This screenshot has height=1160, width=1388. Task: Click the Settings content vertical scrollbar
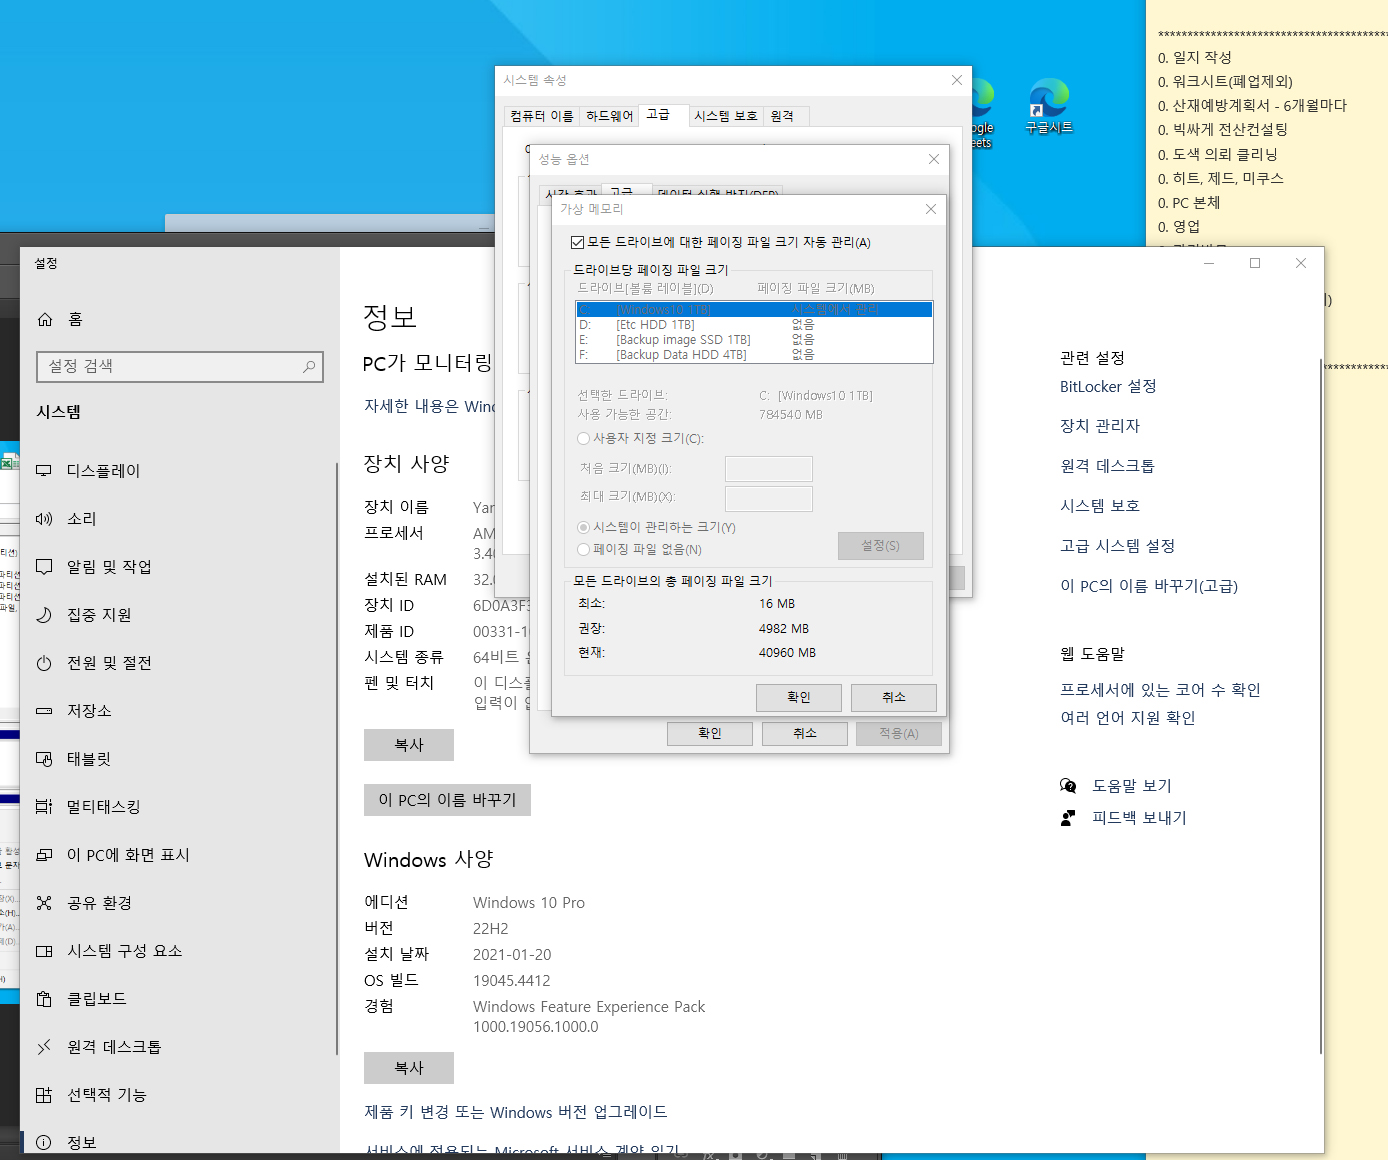(x=1321, y=706)
